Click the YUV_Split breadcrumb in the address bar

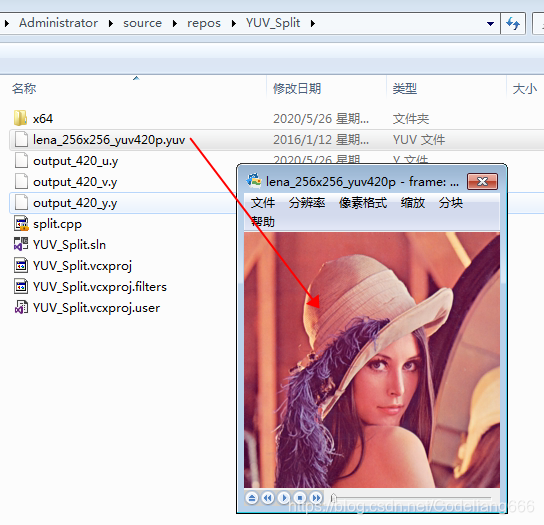coord(273,23)
